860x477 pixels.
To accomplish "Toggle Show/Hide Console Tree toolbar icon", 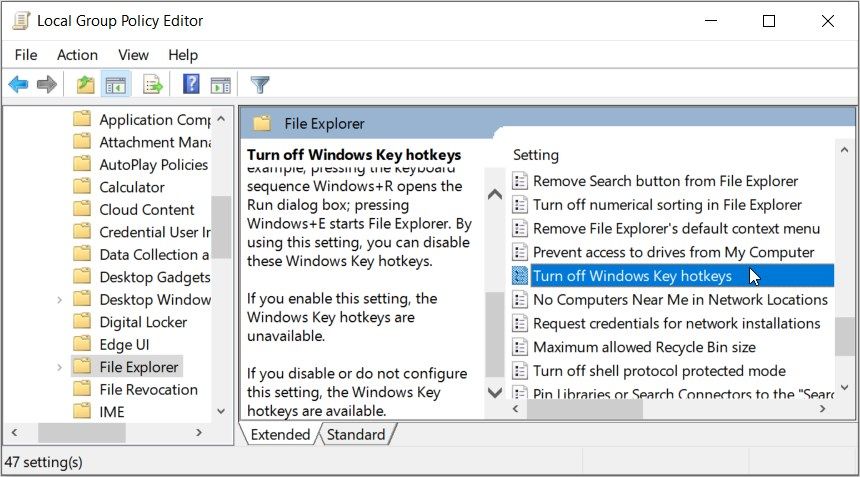I will pos(116,85).
